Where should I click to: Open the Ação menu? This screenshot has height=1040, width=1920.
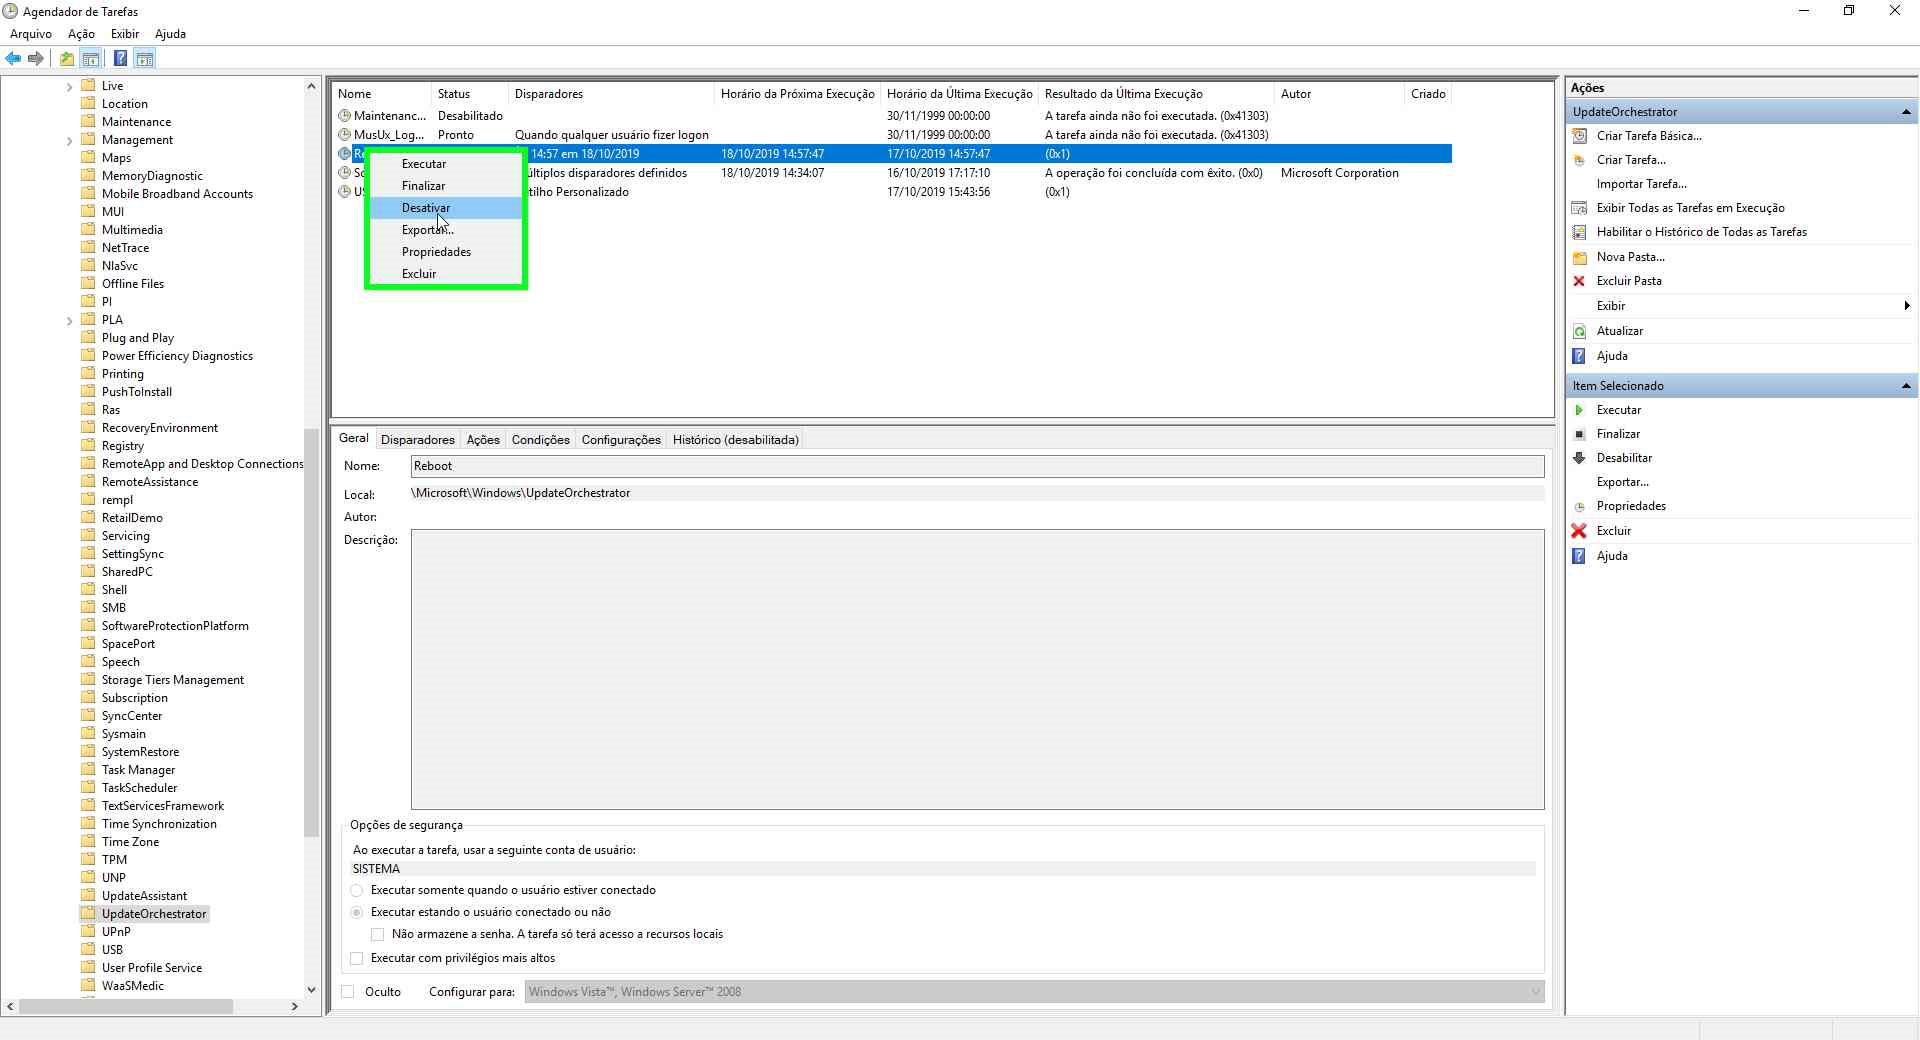(81, 34)
